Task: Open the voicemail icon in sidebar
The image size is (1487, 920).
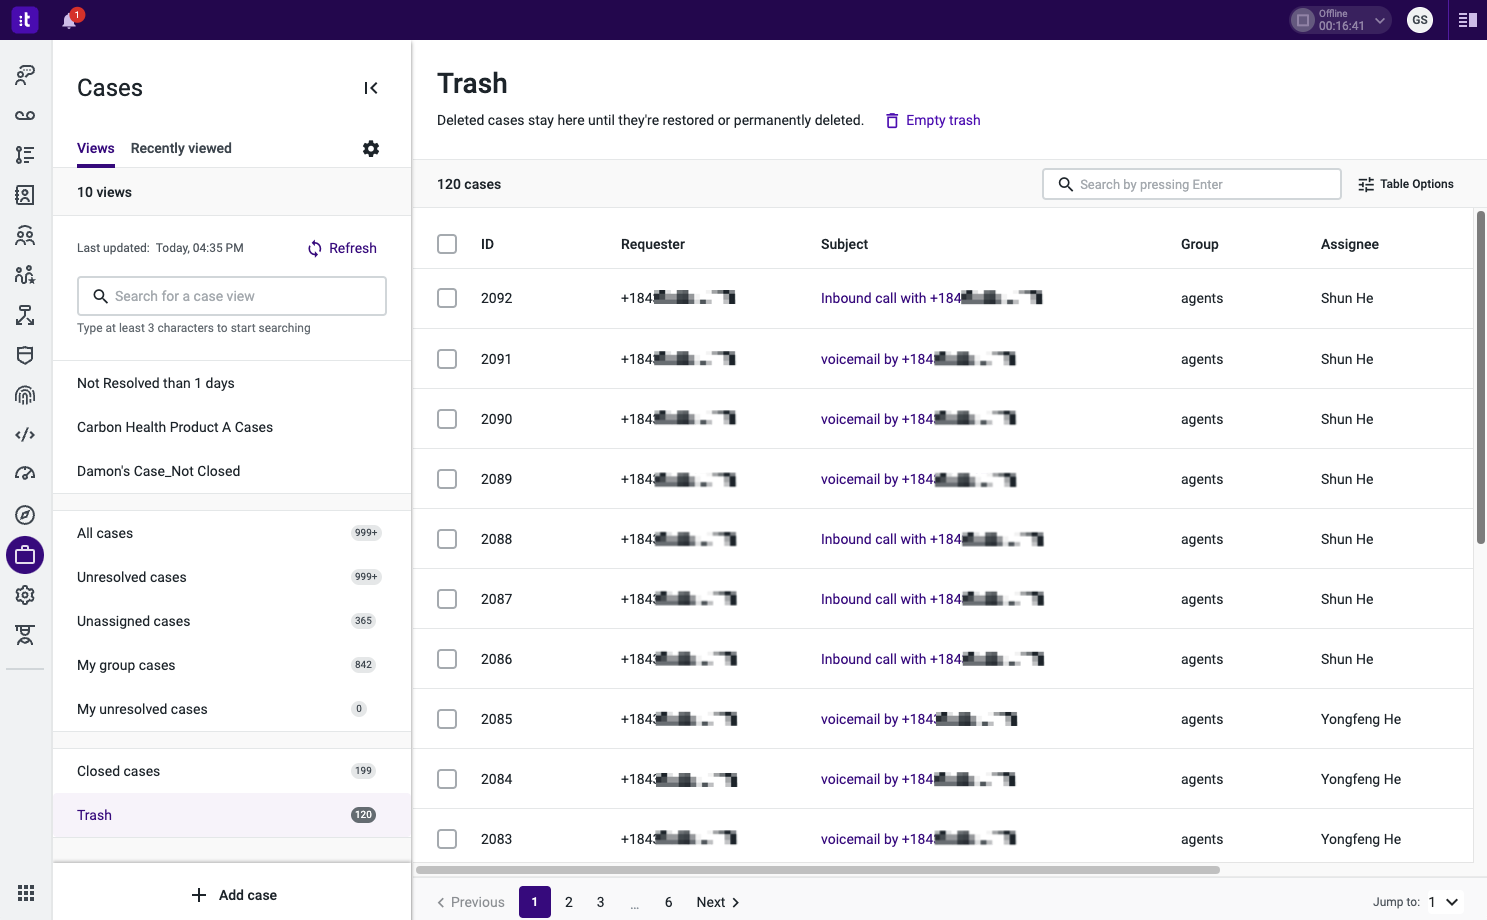Action: (25, 115)
